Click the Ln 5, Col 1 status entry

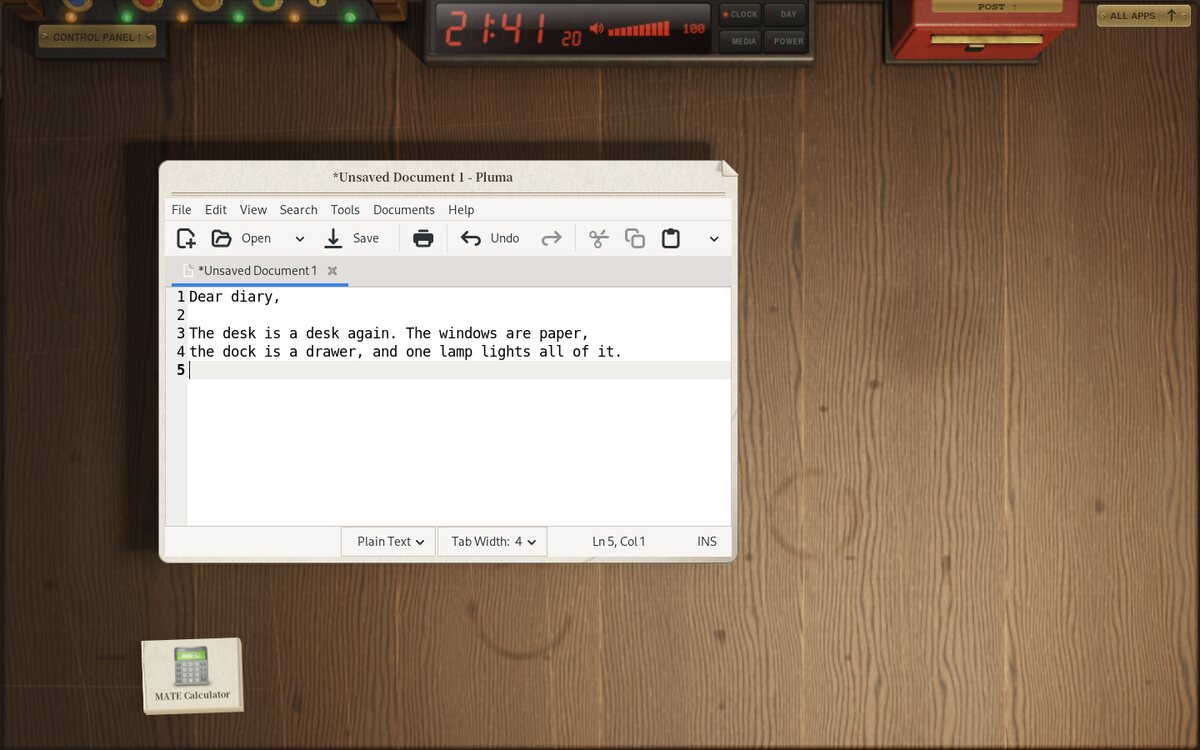[618, 541]
